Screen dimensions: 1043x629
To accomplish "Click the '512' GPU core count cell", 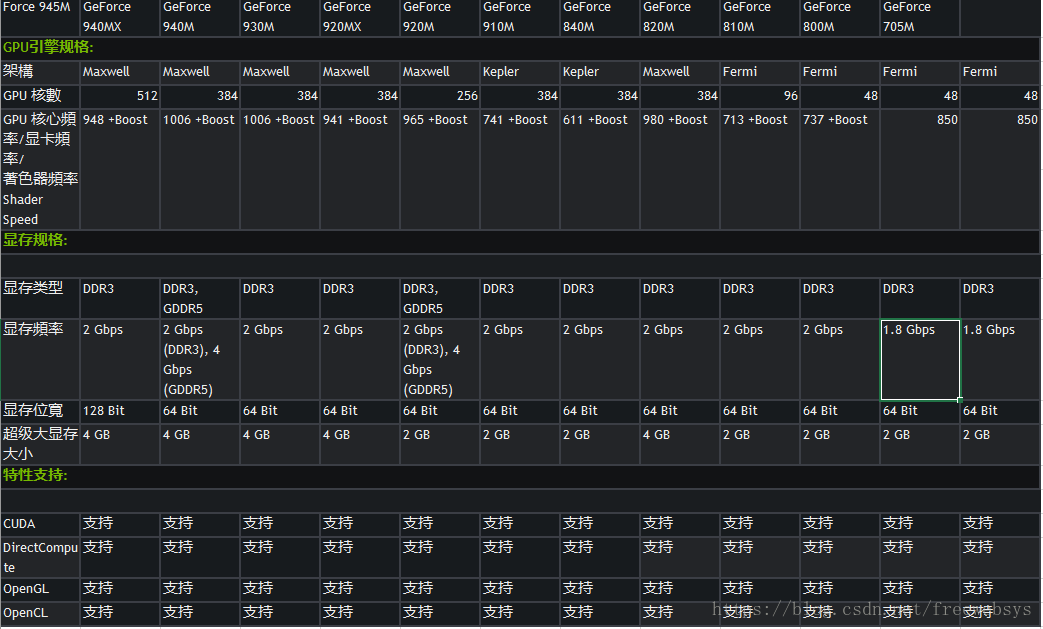I will click(x=120, y=96).
